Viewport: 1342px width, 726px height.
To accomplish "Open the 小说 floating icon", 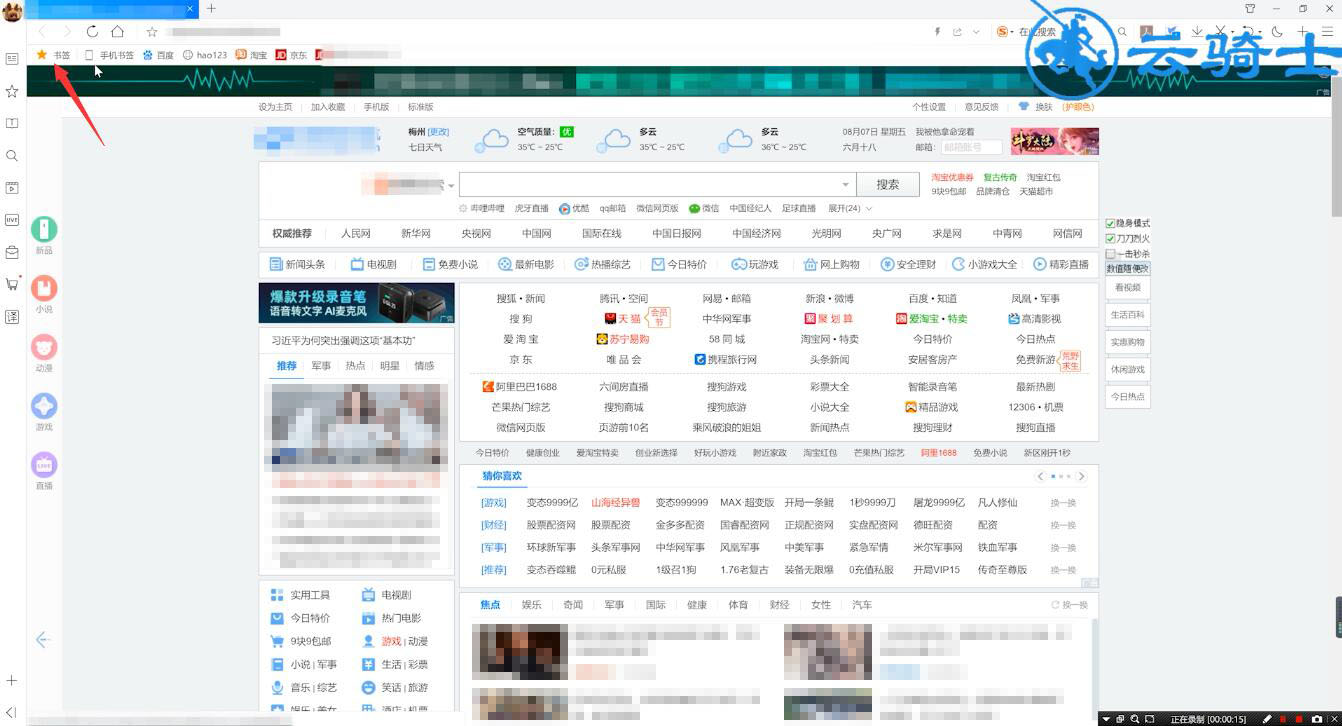I will 44,288.
